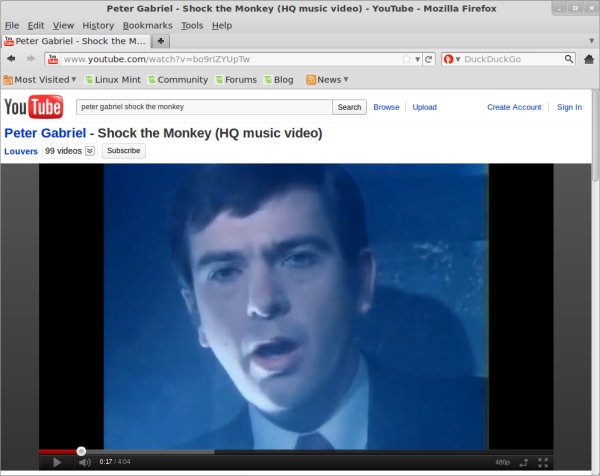Open the Linux Mint bookmark
This screenshot has height=476, width=600.
click(x=113, y=79)
